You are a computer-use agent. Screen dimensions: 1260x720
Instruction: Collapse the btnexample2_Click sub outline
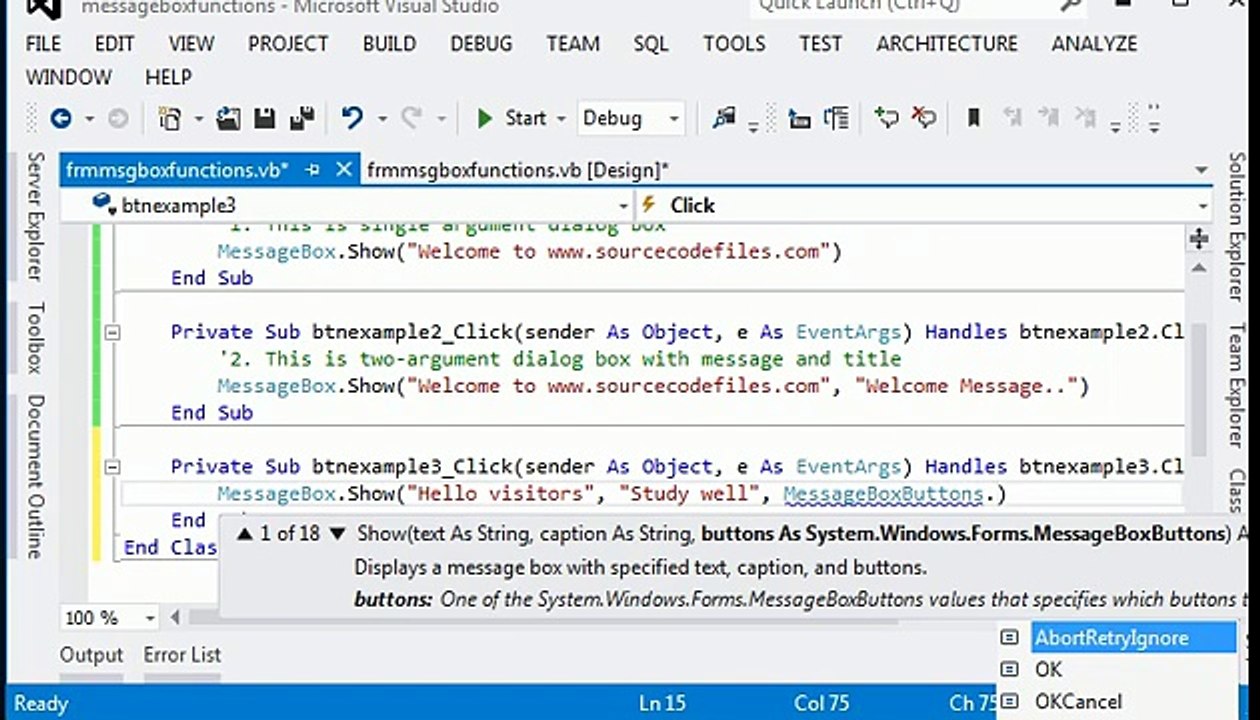[x=112, y=332]
